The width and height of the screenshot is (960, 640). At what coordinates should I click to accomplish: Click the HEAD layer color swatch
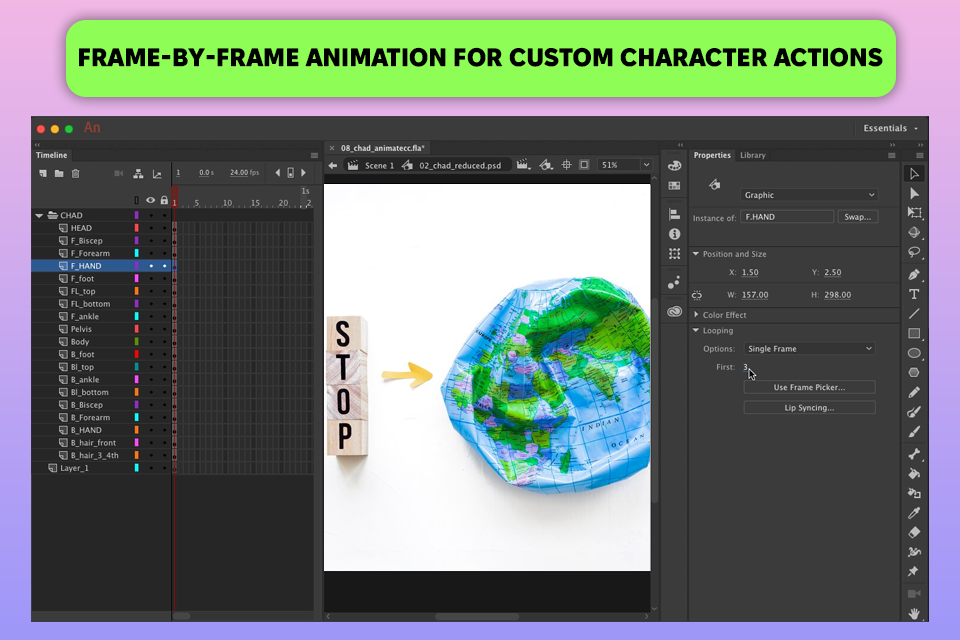[x=137, y=228]
